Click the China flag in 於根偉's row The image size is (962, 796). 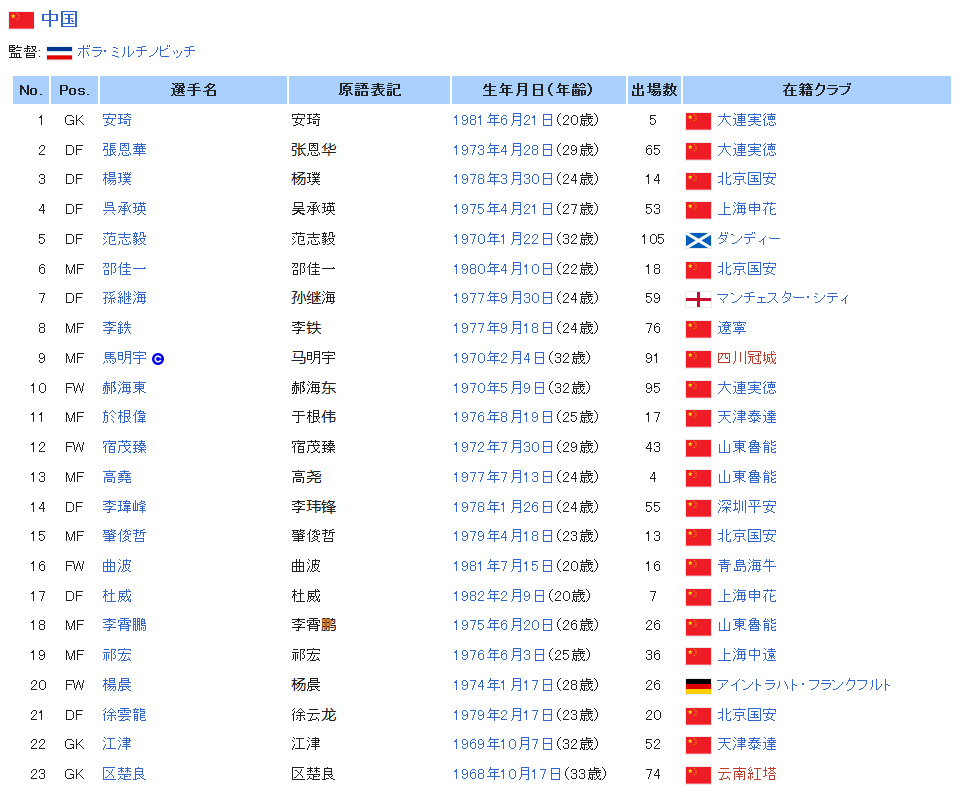[x=698, y=419]
